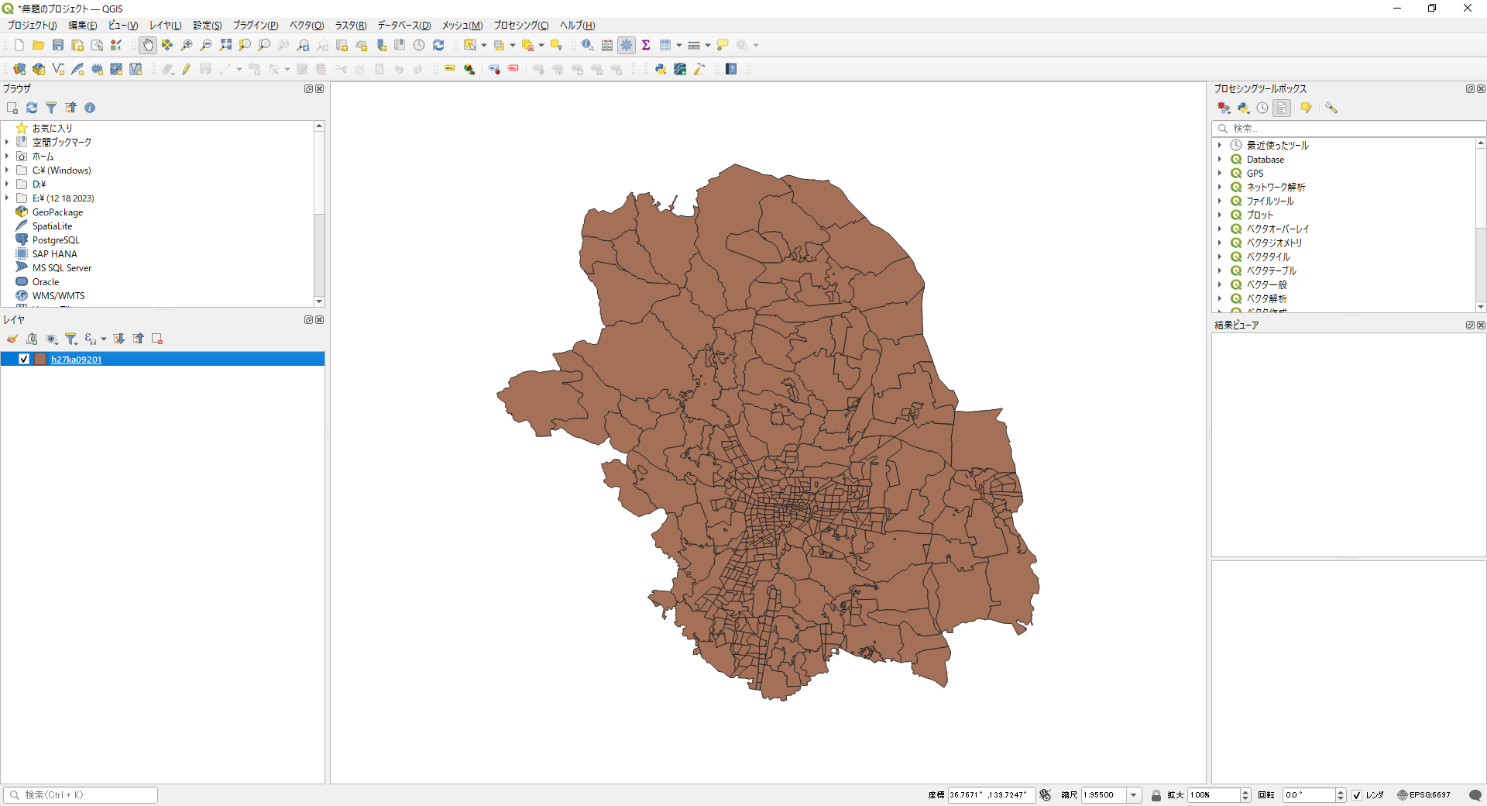
Task: Select the Pan Map hand tool
Action: (148, 45)
